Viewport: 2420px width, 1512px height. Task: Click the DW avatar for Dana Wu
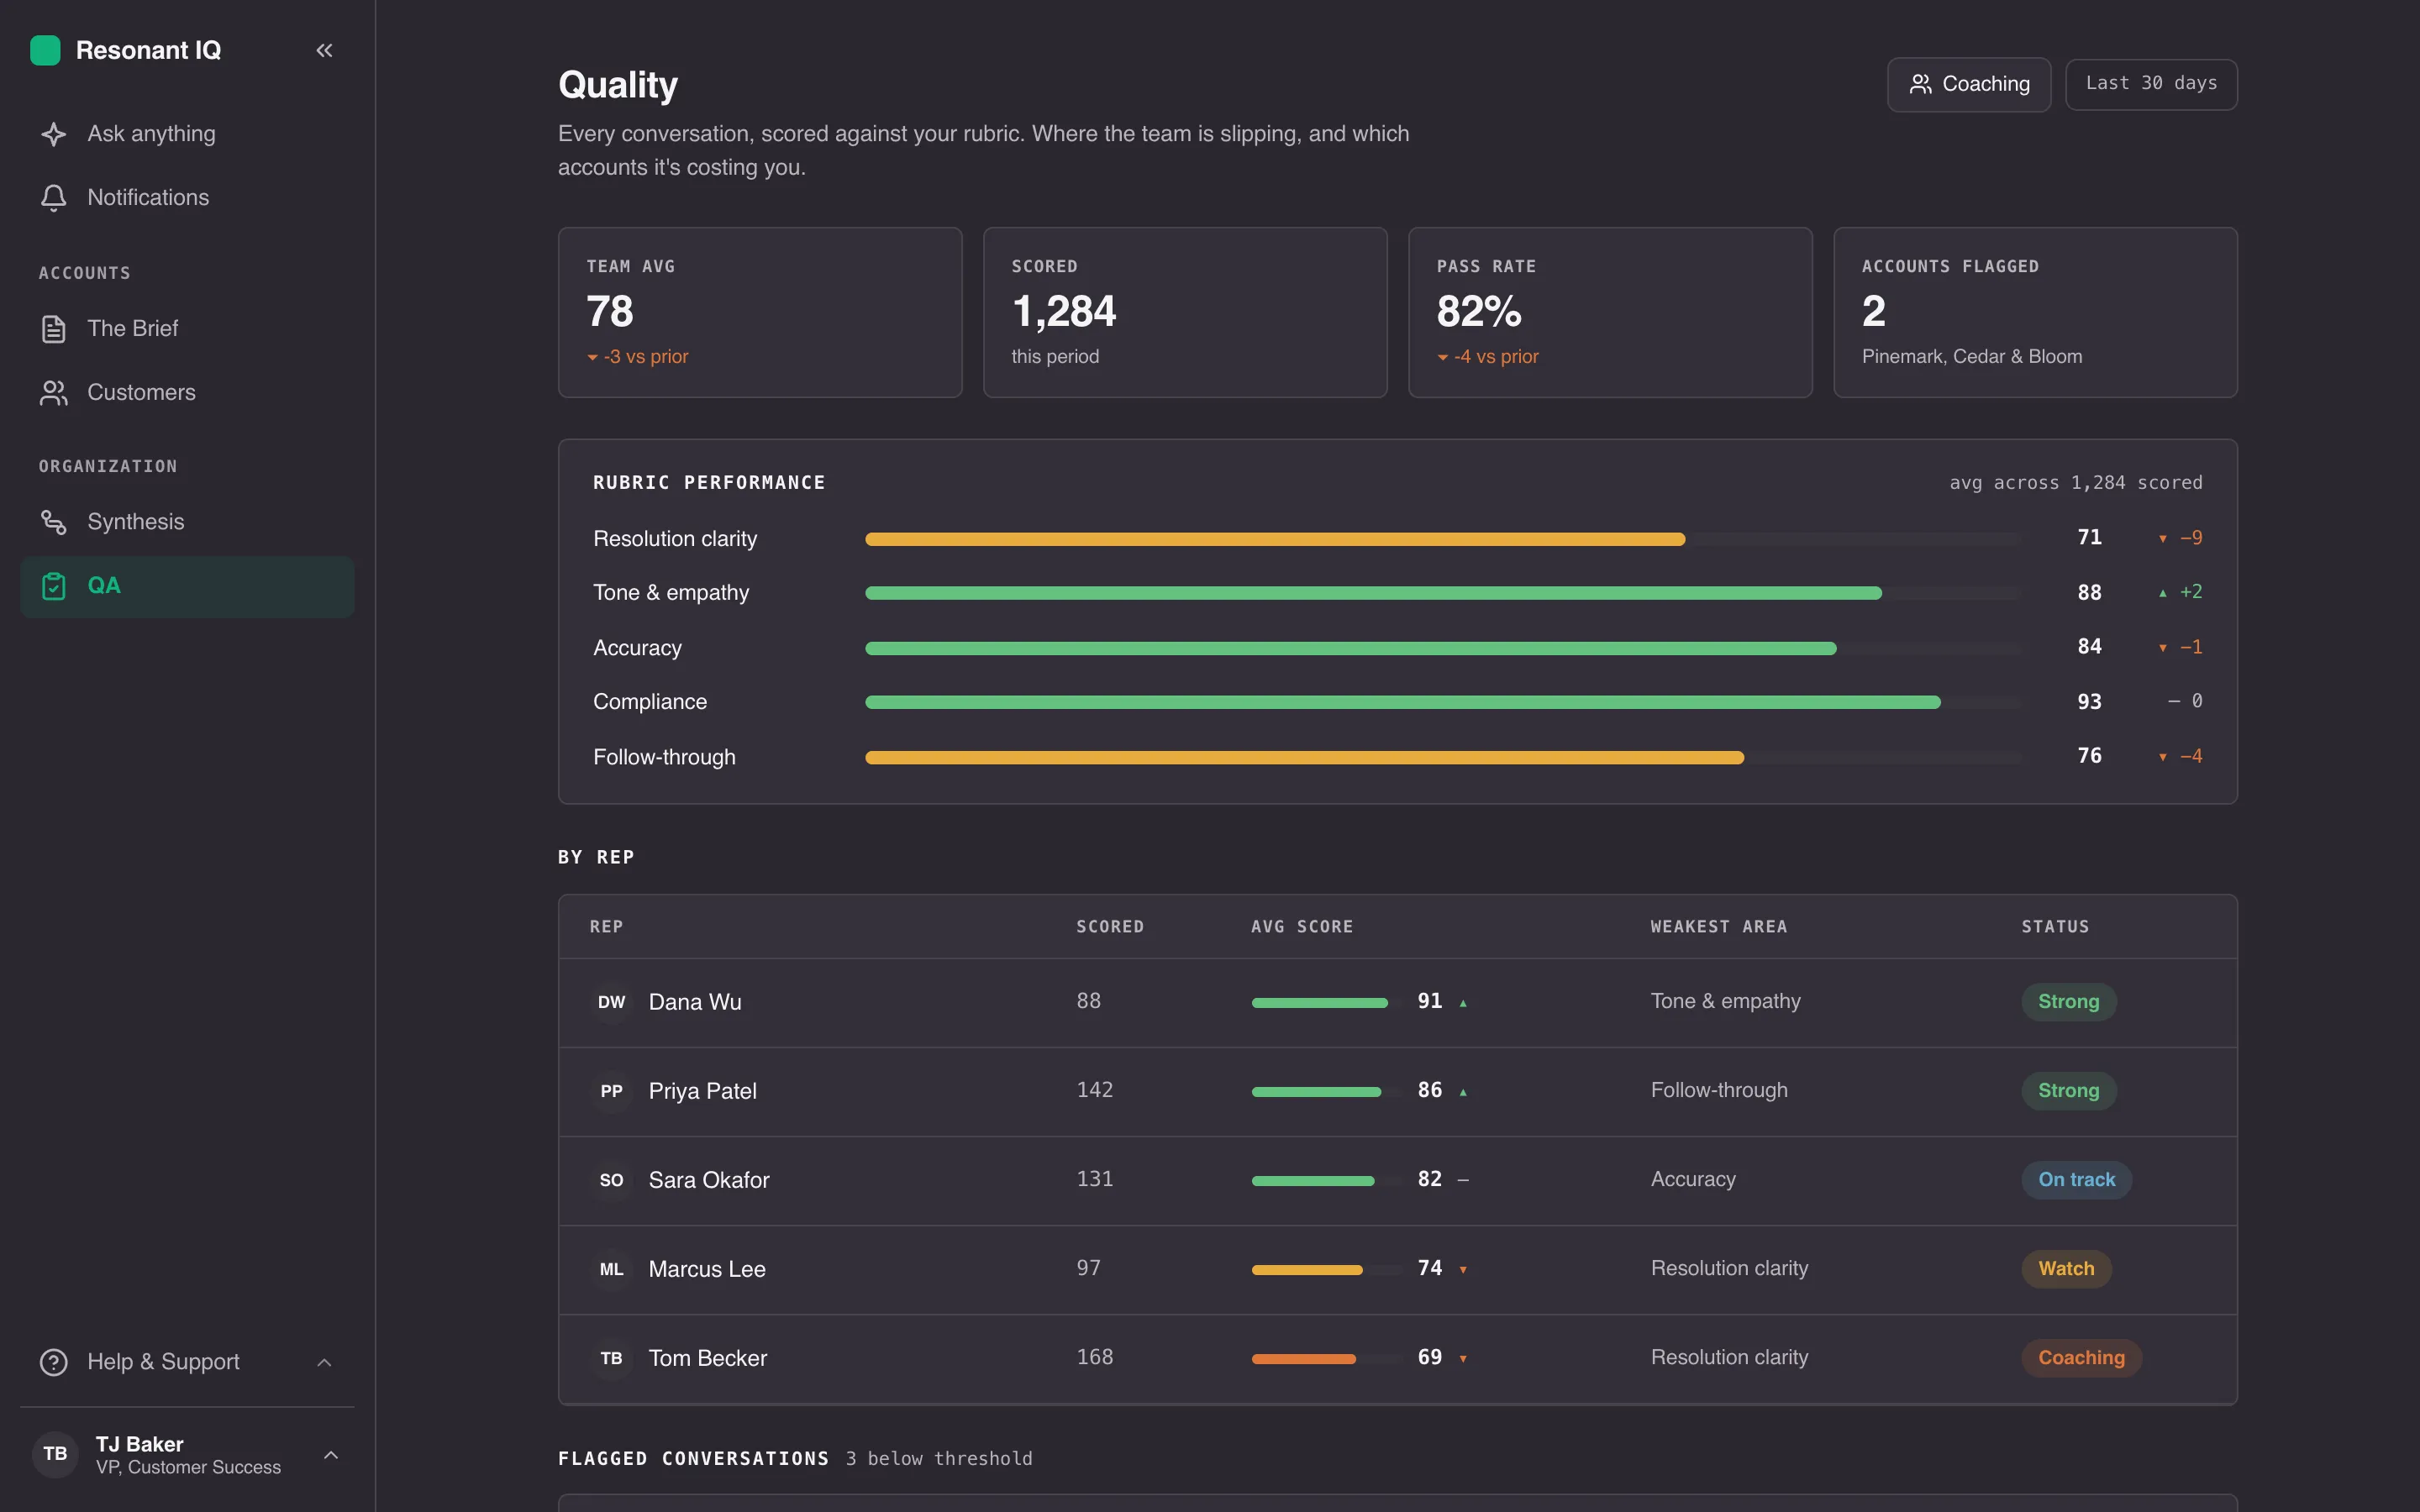612,1002
